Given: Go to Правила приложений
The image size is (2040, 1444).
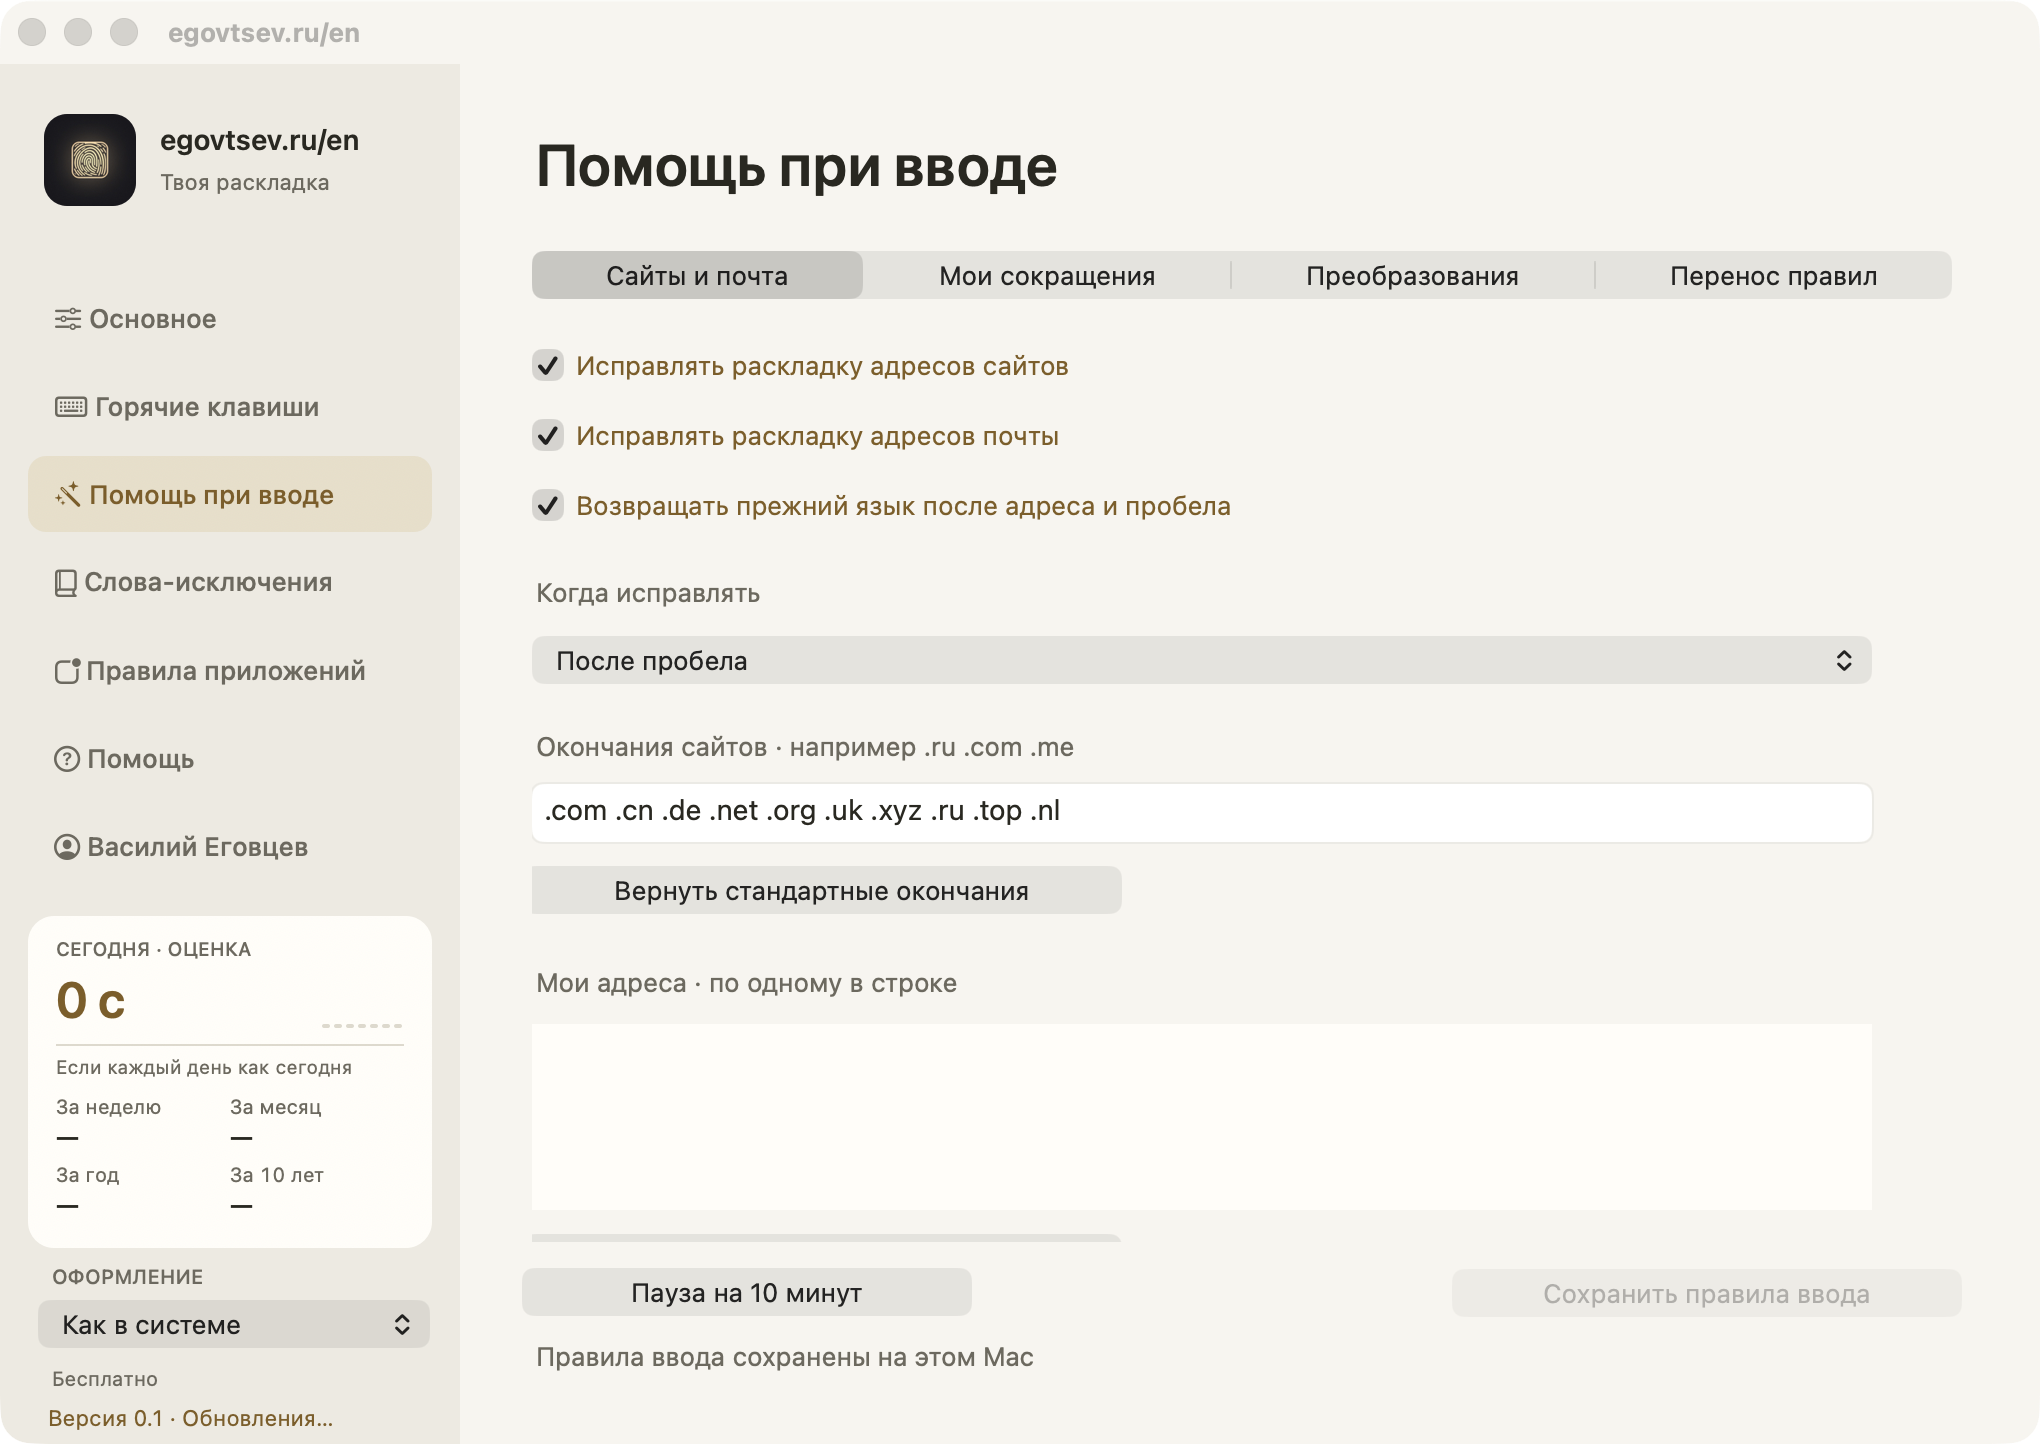Looking at the screenshot, I should (230, 671).
